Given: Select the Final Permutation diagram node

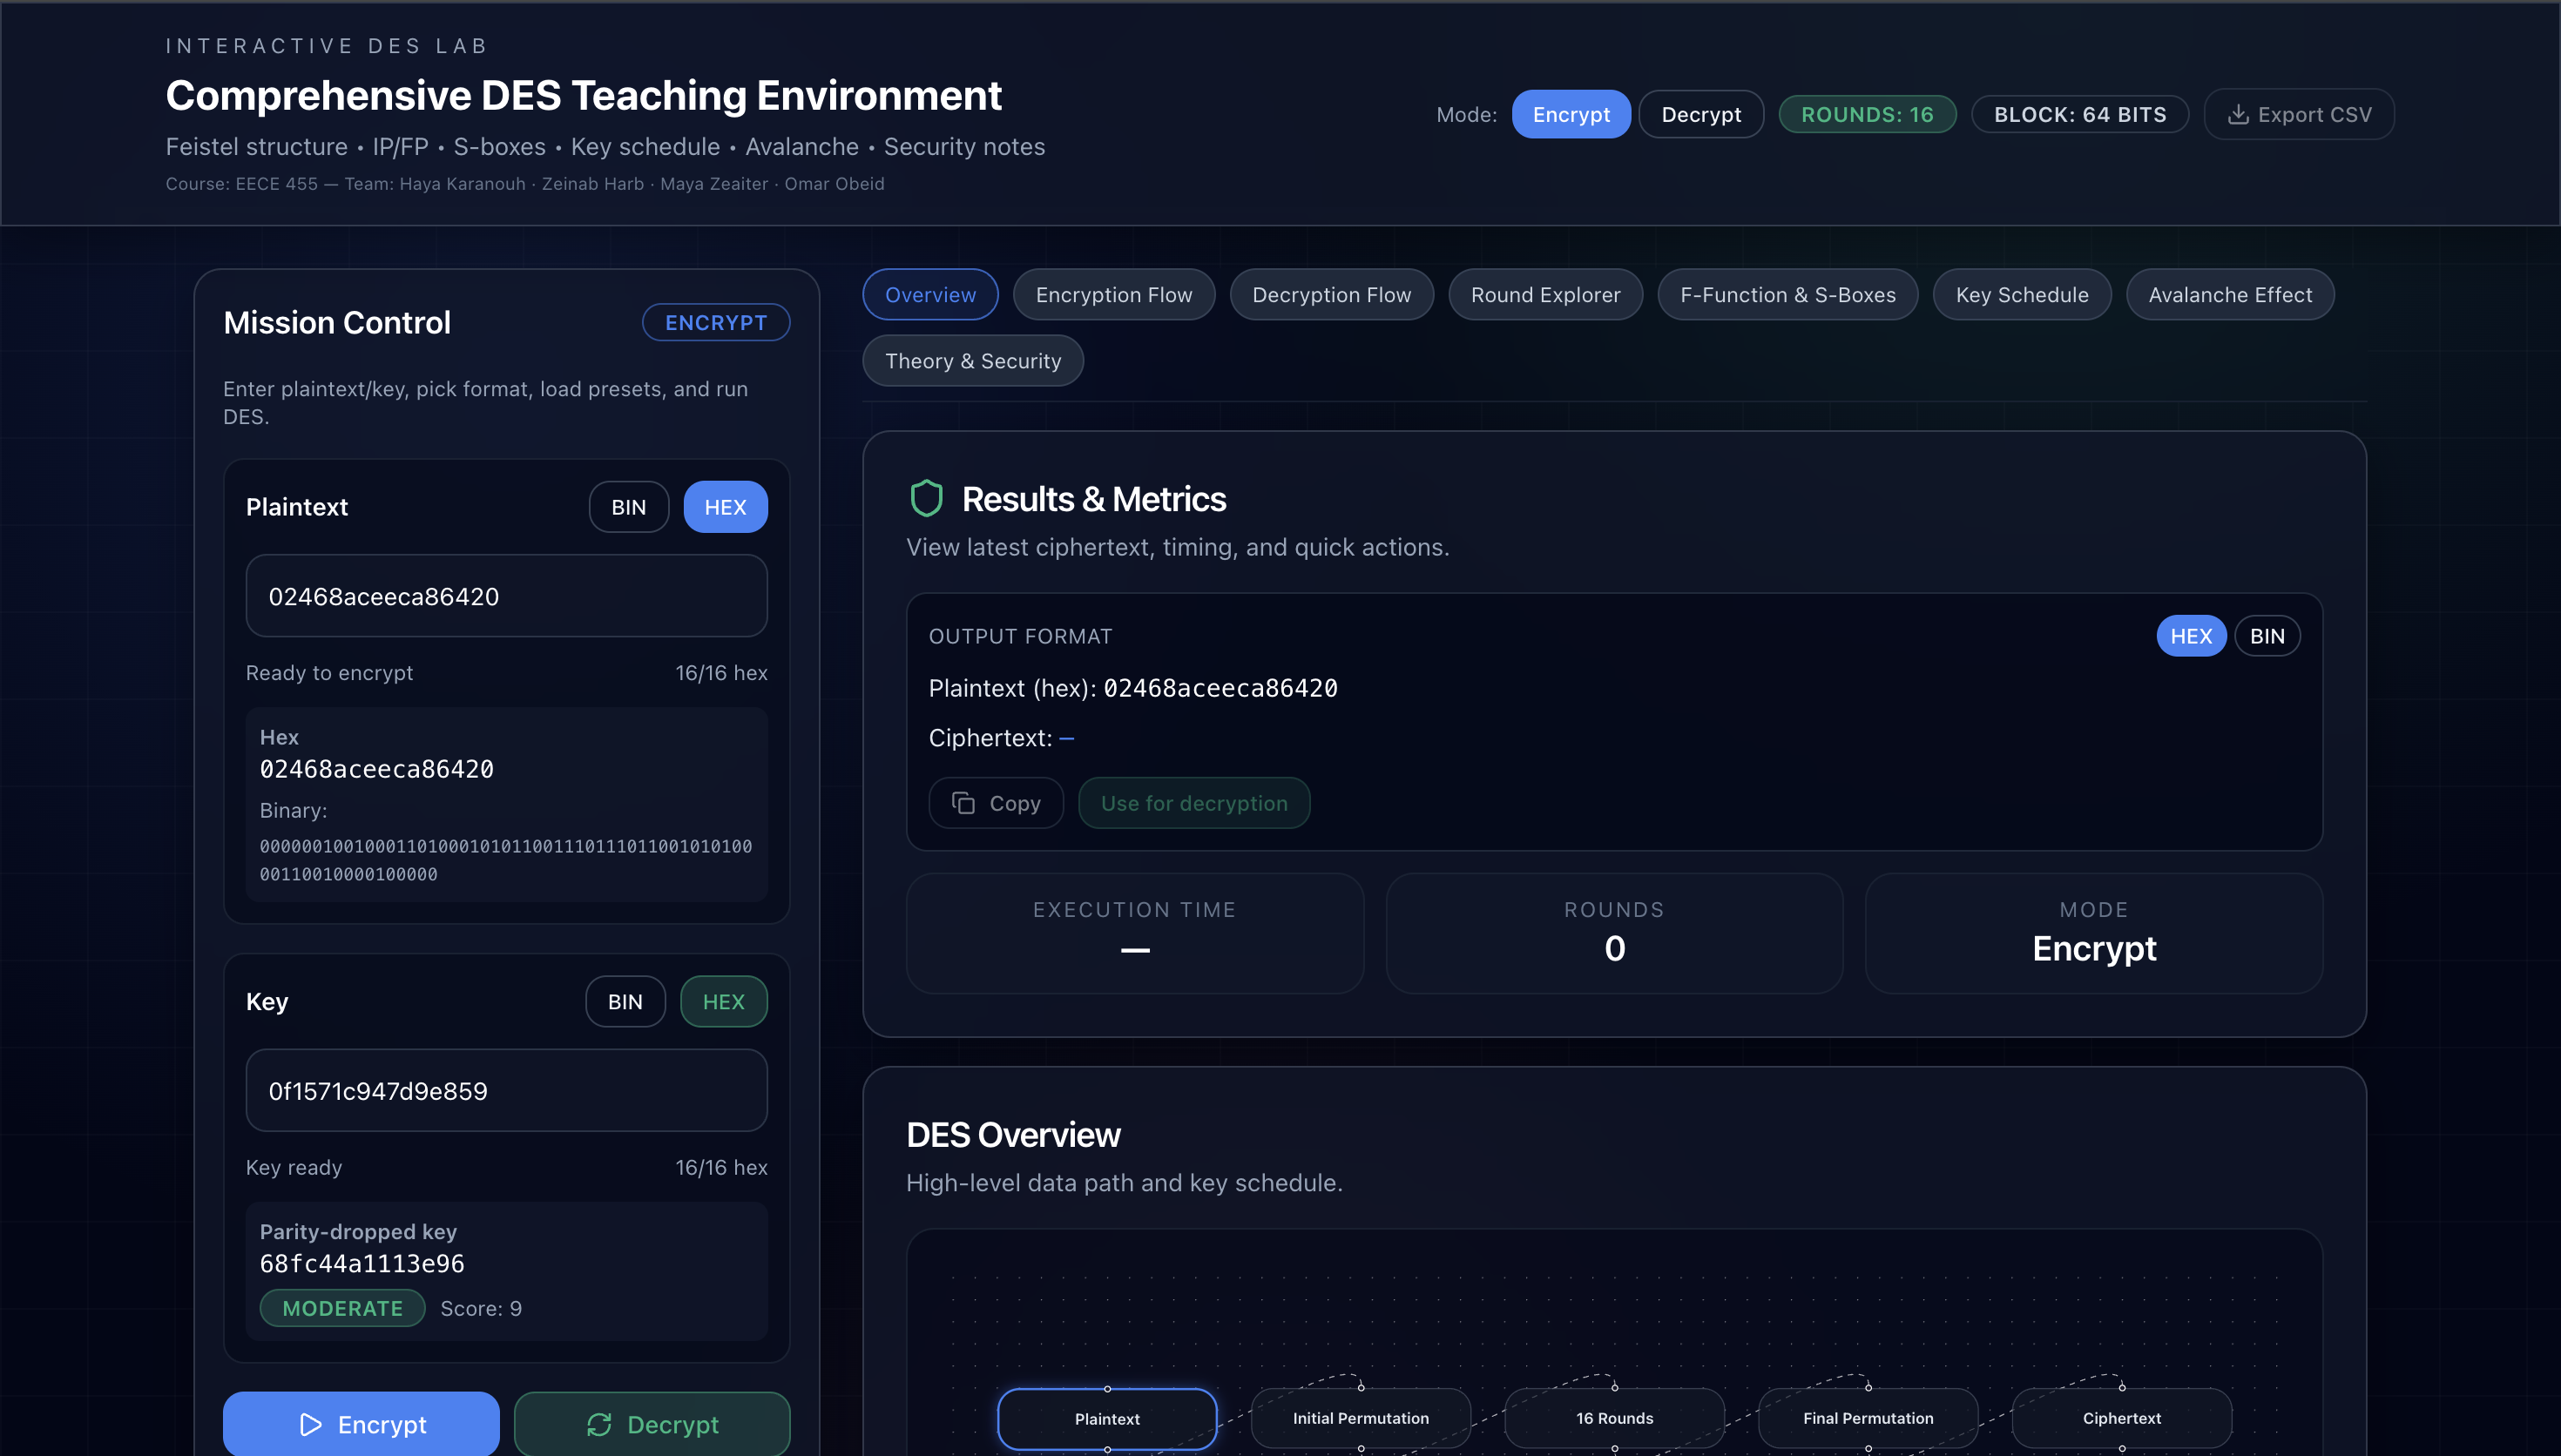Looking at the screenshot, I should tap(1867, 1418).
